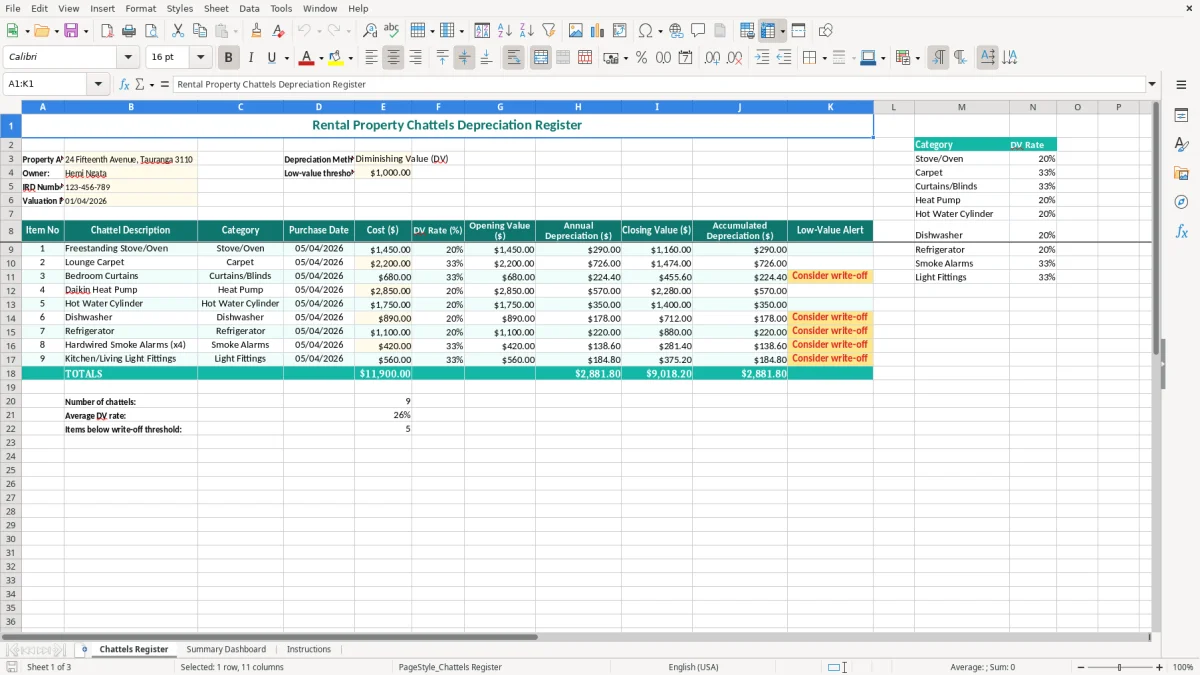Screen dimensions: 1200x675
Task: Toggle Center Horizontally alignment
Action: click(x=393, y=58)
